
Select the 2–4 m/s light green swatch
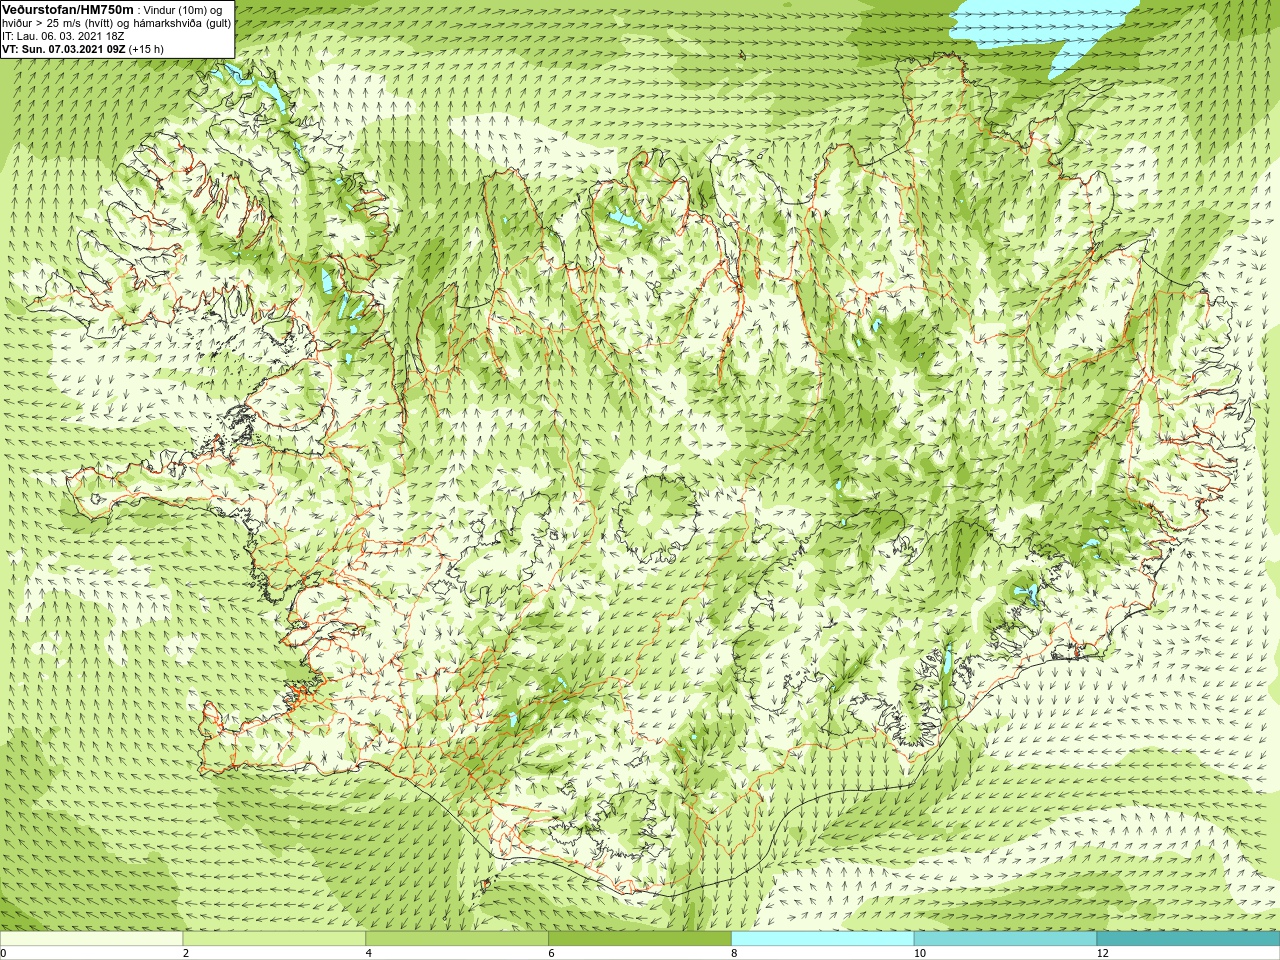tap(274, 939)
